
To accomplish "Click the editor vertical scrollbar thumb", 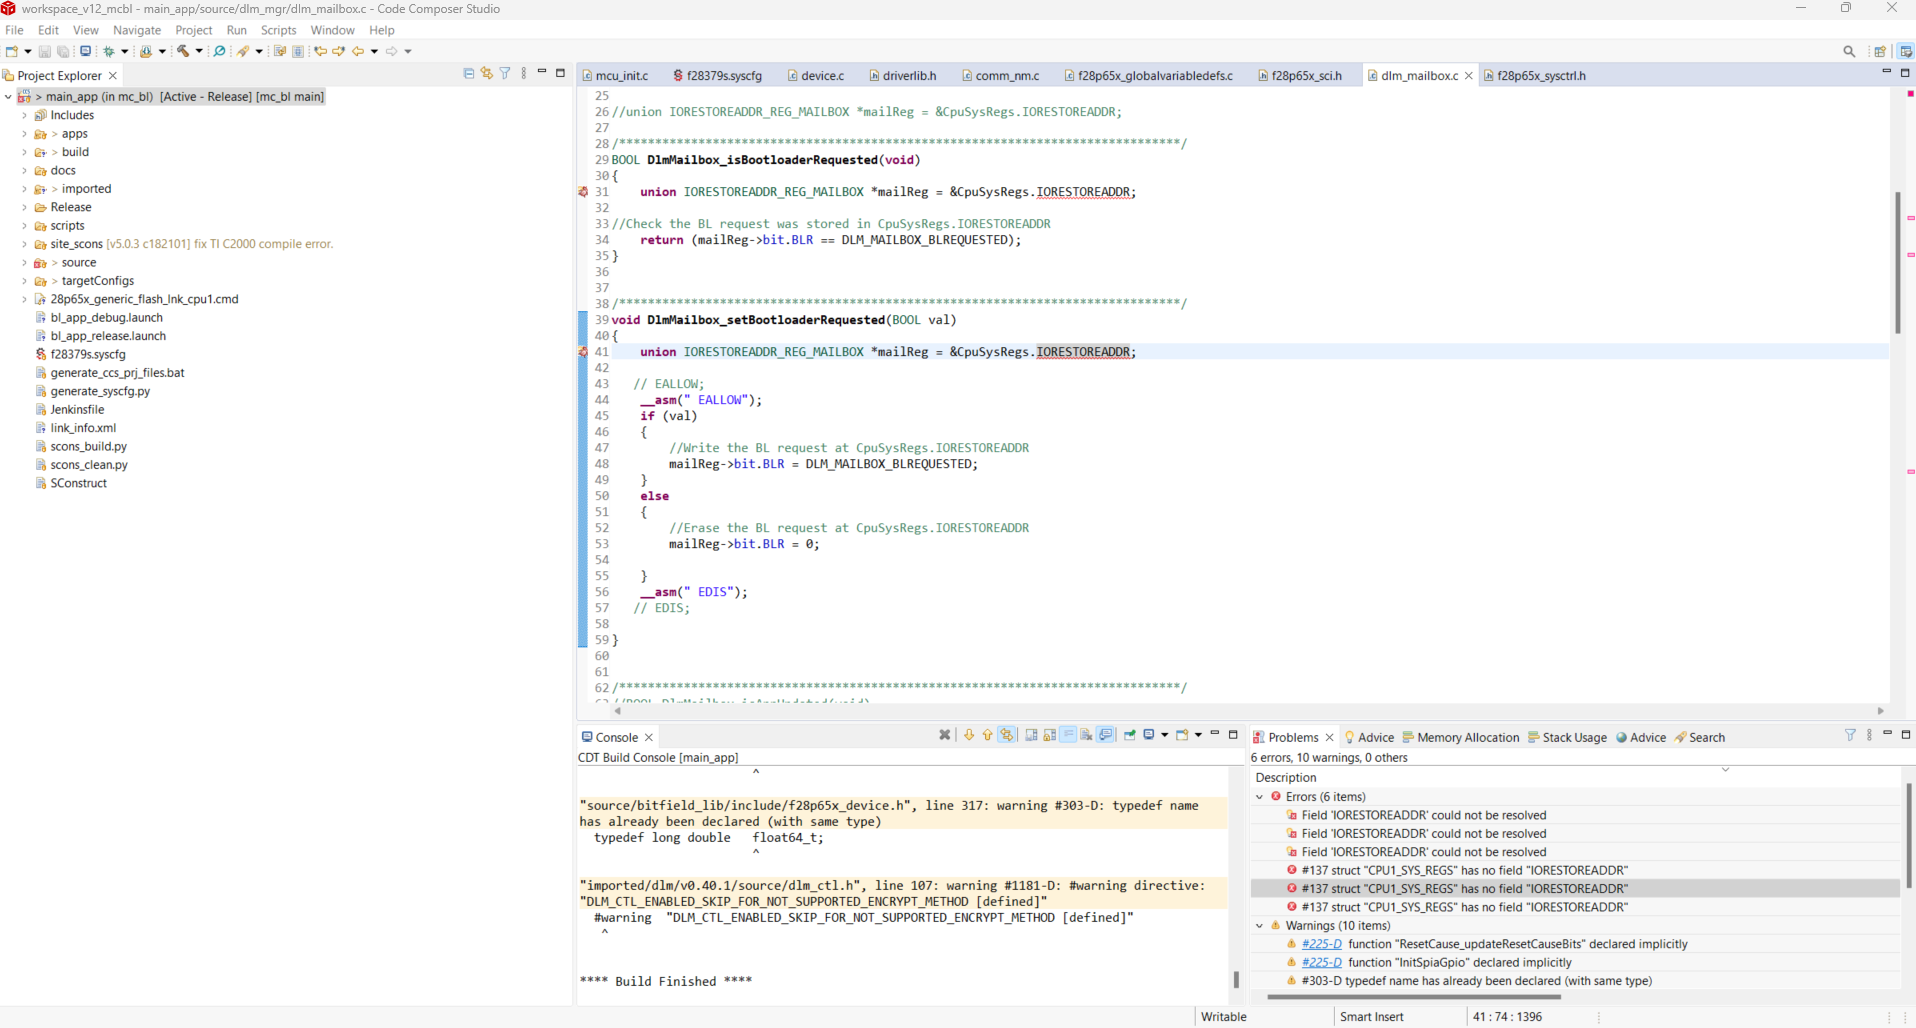I will pyautogui.click(x=1897, y=262).
